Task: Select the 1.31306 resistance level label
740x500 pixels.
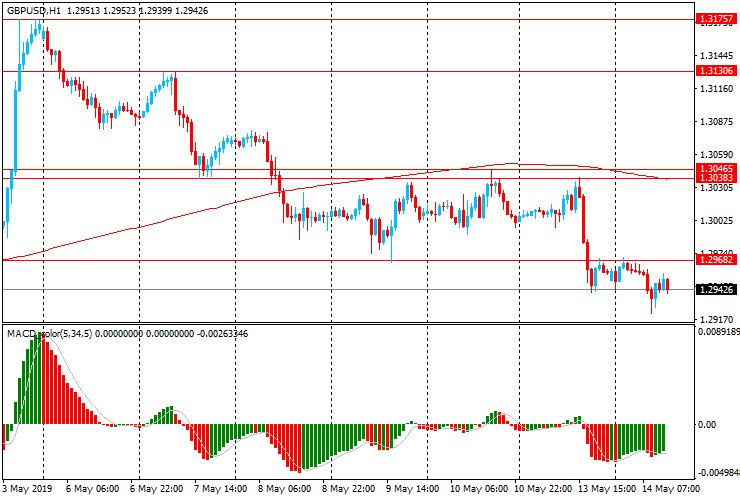Action: pos(715,71)
